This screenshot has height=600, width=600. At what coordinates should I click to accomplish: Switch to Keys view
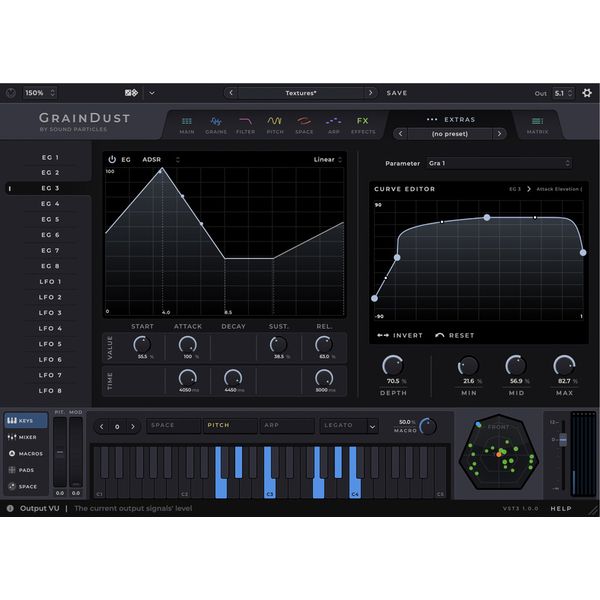pyautogui.click(x=26, y=421)
